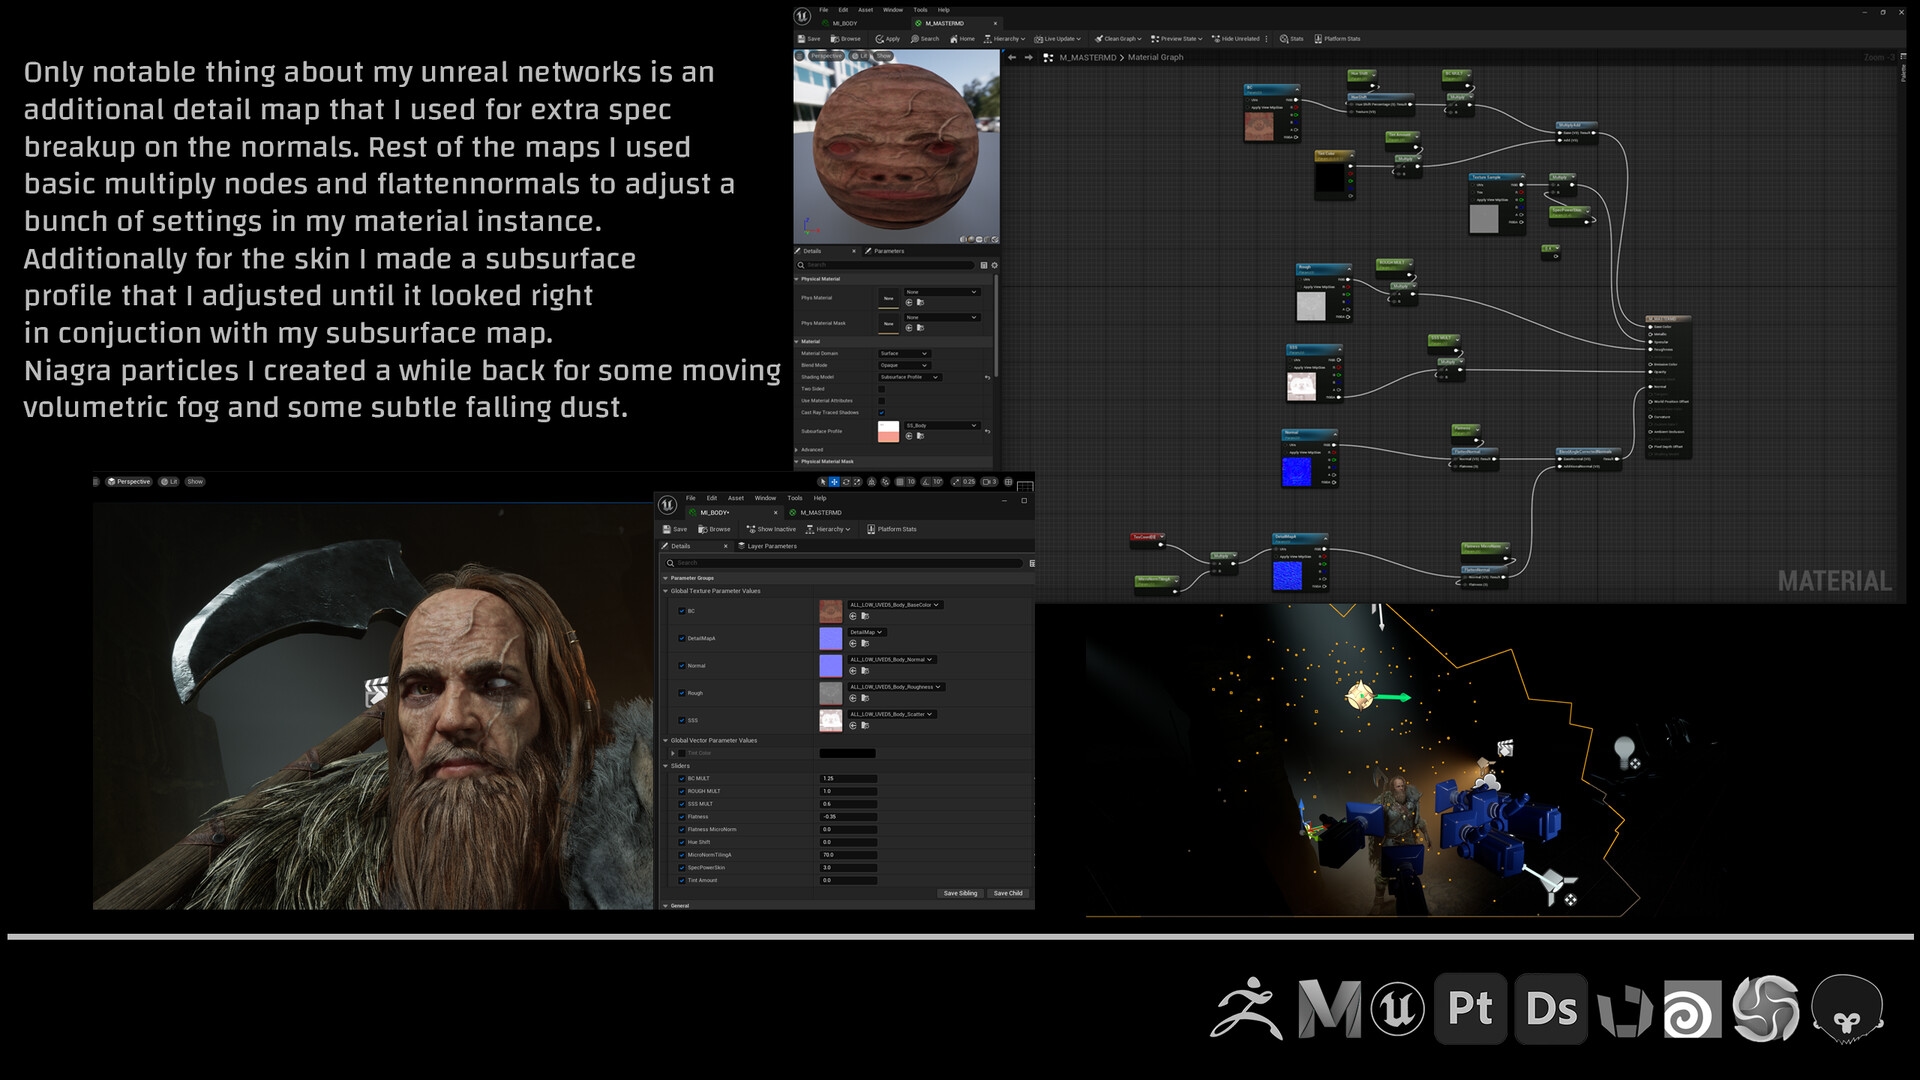Open the Hierarchy dropdown in M_MASTERMD toolbar
This screenshot has height=1080, width=1920.
click(1004, 39)
